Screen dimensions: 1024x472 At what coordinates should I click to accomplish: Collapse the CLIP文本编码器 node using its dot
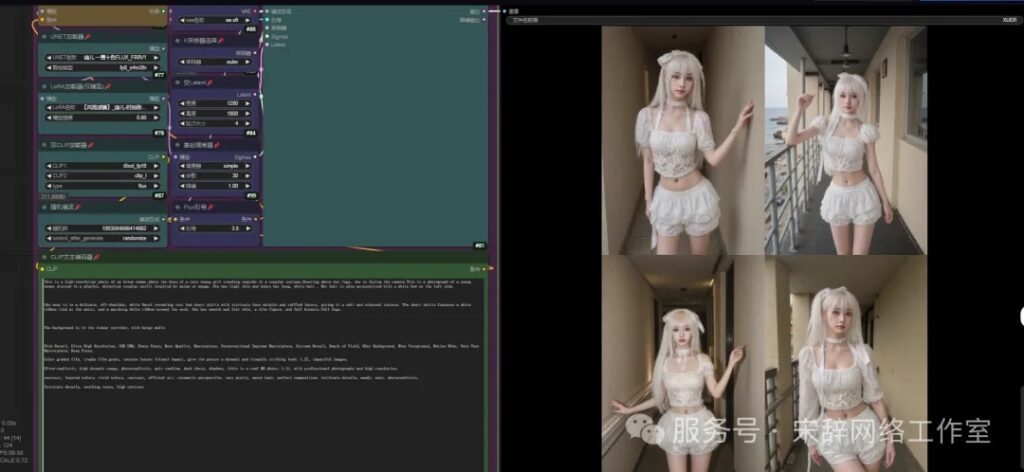click(42, 257)
